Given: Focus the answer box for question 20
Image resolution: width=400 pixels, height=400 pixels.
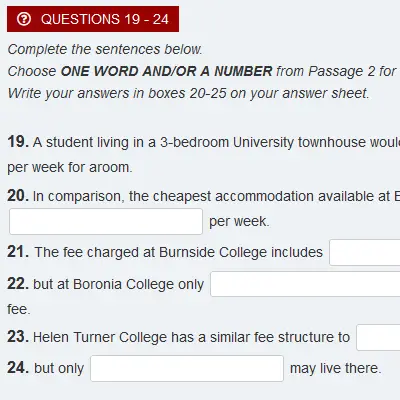Looking at the screenshot, I should tap(106, 222).
